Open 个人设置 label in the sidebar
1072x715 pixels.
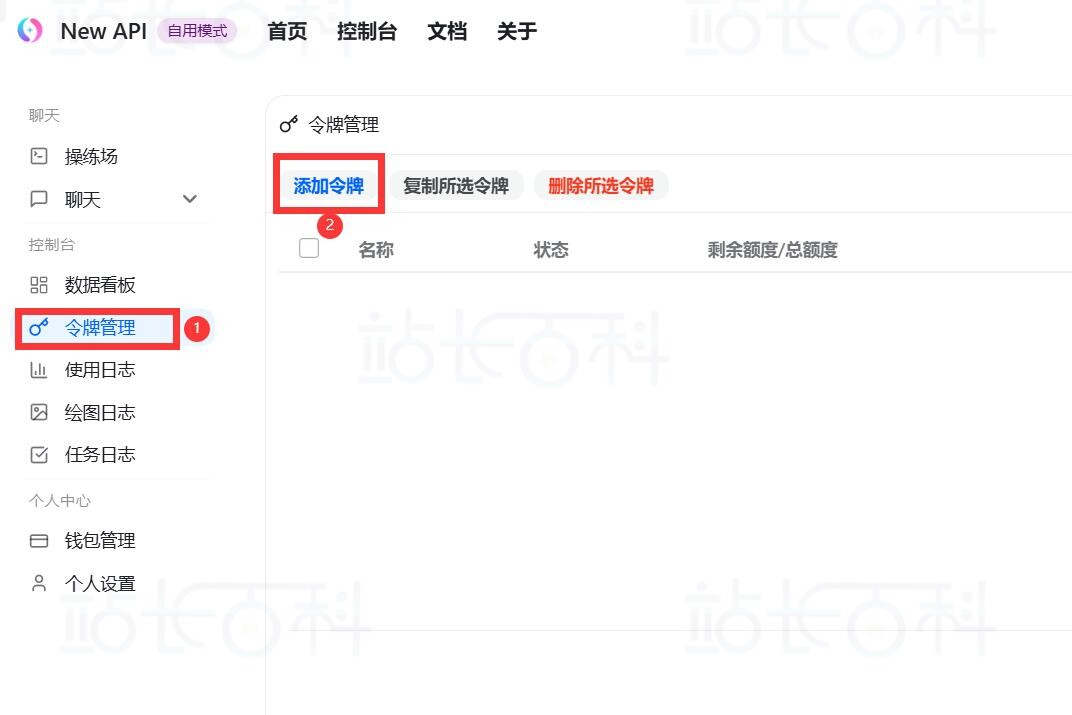(x=100, y=583)
